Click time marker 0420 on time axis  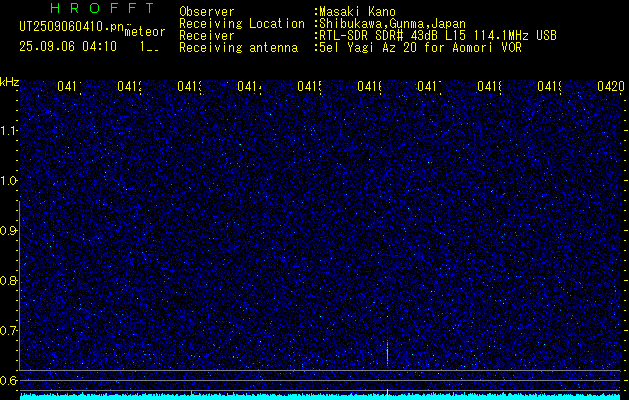(611, 86)
